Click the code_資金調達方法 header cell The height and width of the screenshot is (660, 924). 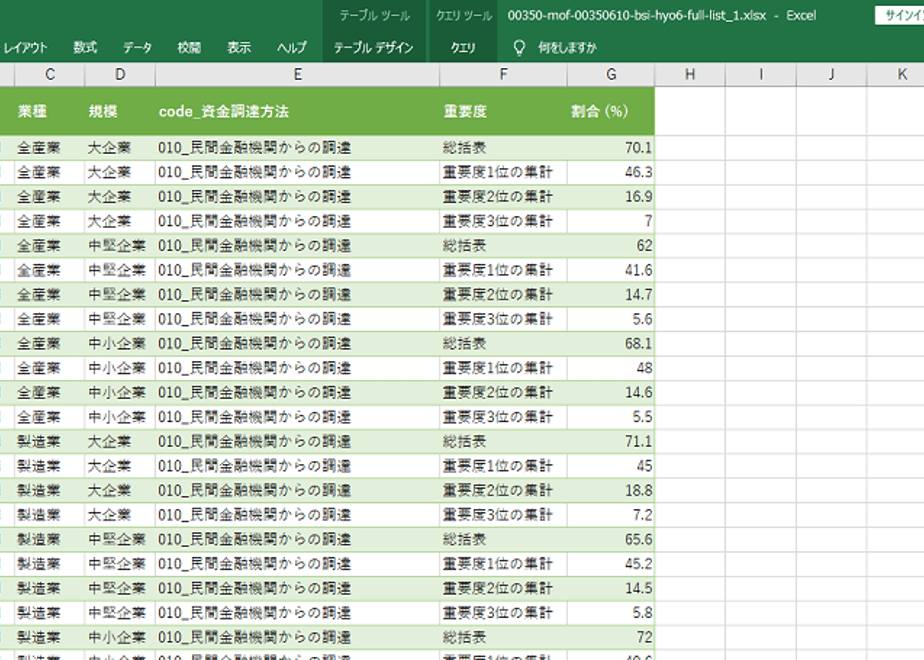click(x=298, y=111)
